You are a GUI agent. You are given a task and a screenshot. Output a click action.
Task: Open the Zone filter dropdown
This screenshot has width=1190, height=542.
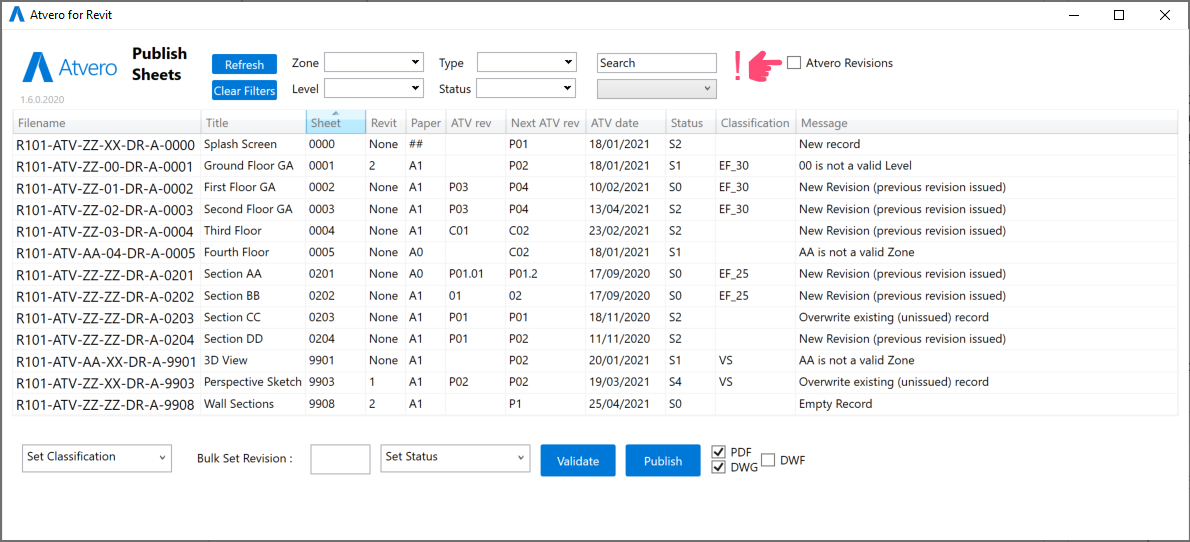tap(373, 63)
